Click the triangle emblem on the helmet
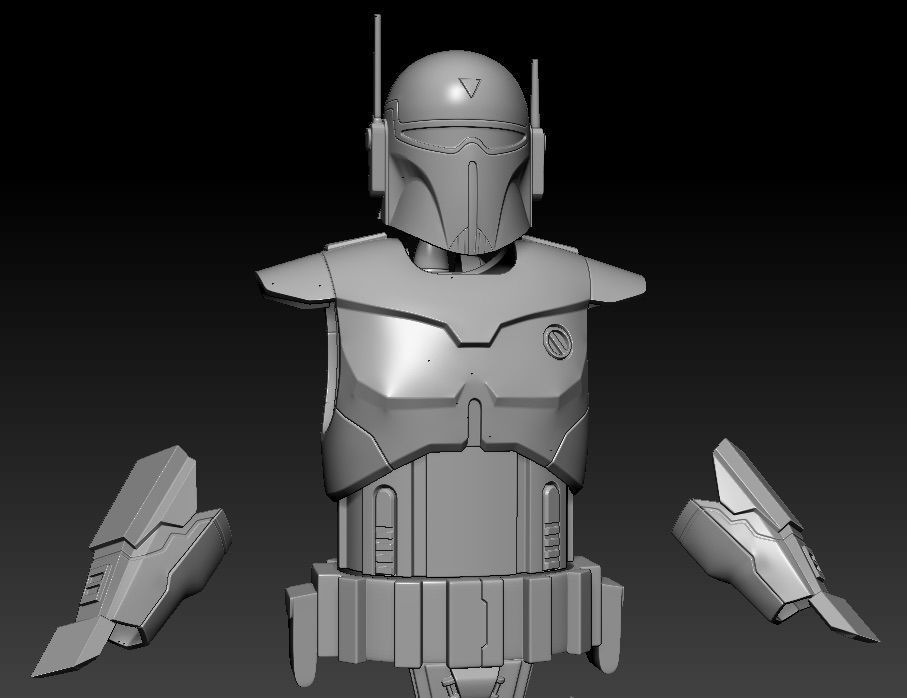907x698 pixels. 470,87
